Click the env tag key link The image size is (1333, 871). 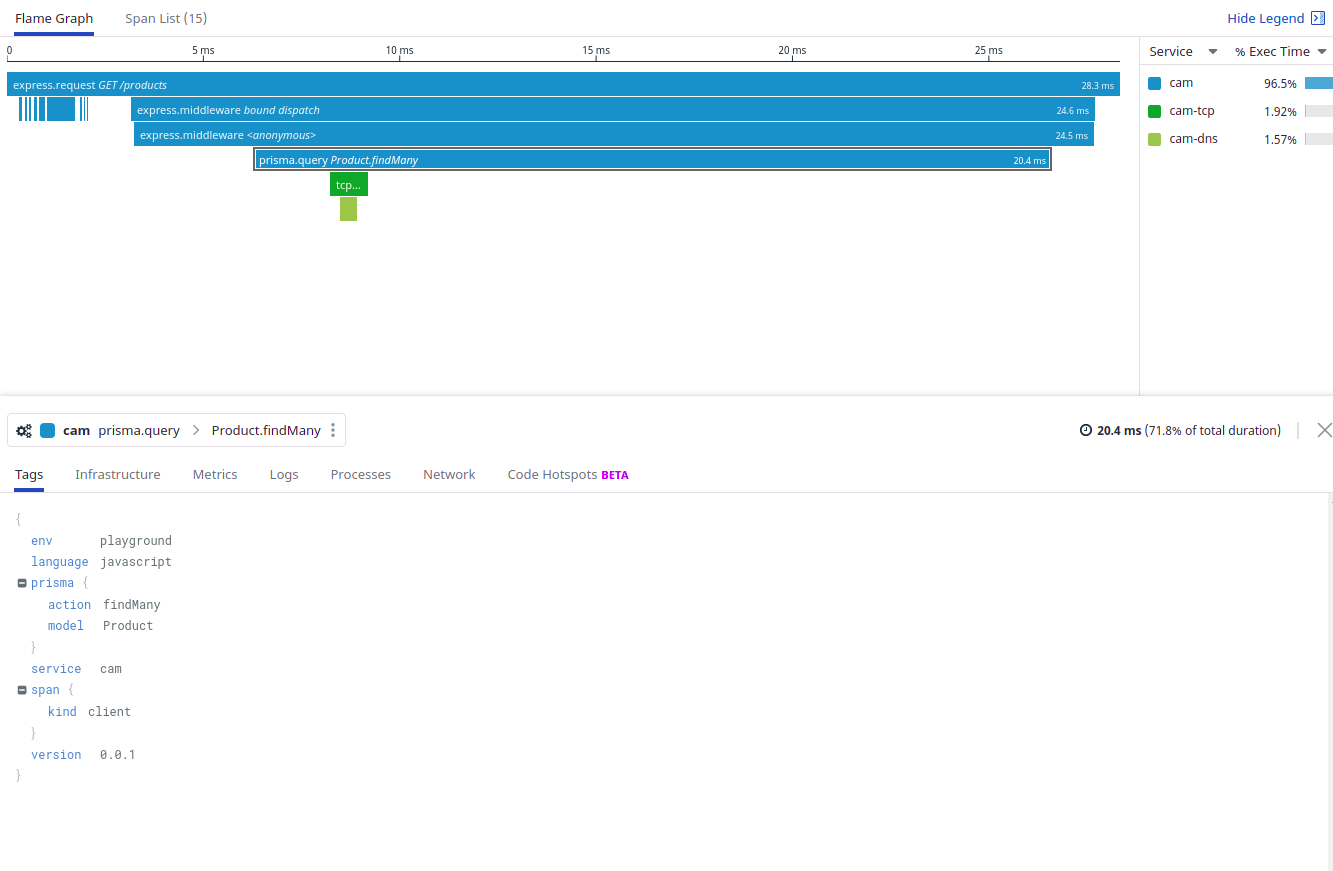click(x=41, y=540)
